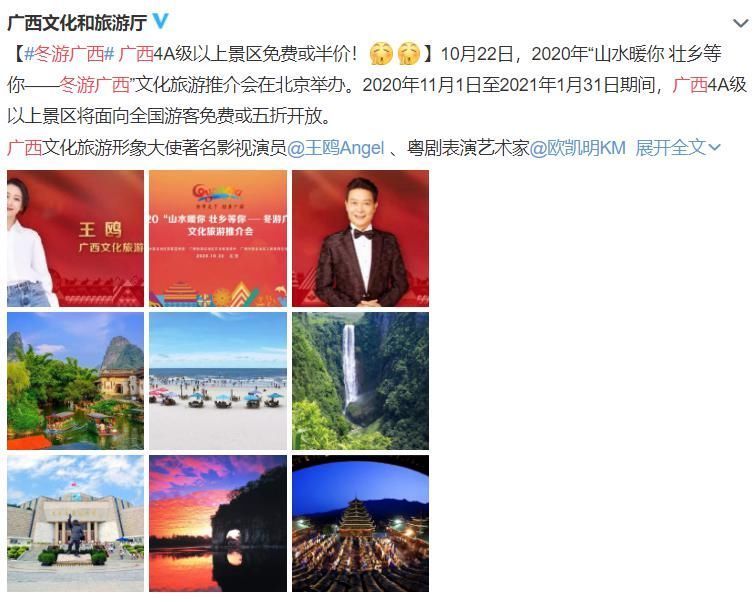Click the blue verified V badge
The height and width of the screenshot is (602, 756).
[161, 21]
